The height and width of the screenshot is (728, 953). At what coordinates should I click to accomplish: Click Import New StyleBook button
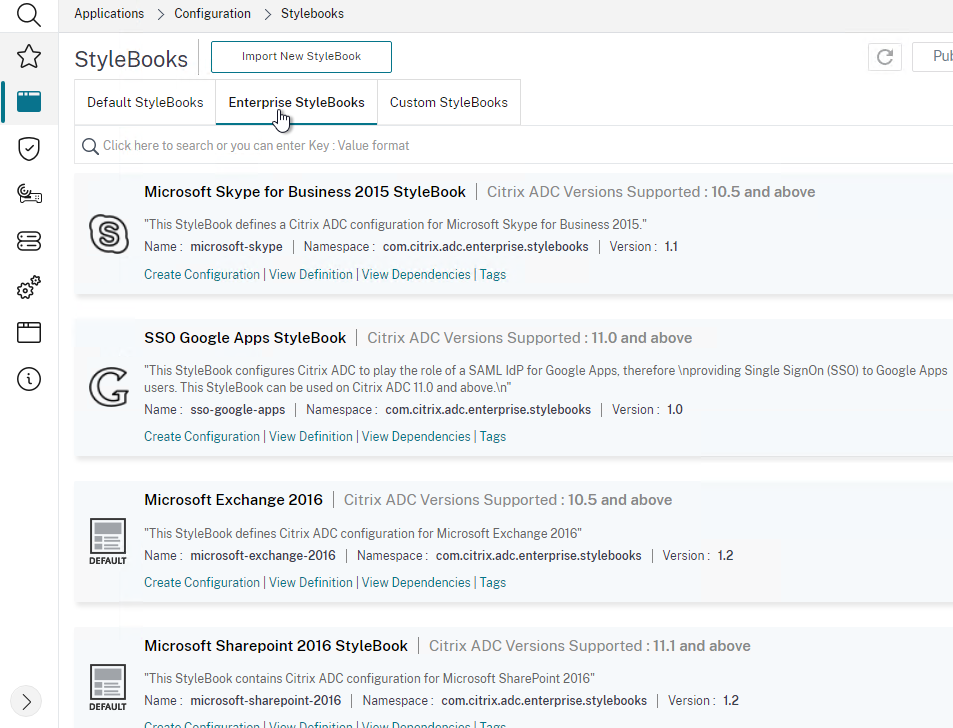[301, 57]
